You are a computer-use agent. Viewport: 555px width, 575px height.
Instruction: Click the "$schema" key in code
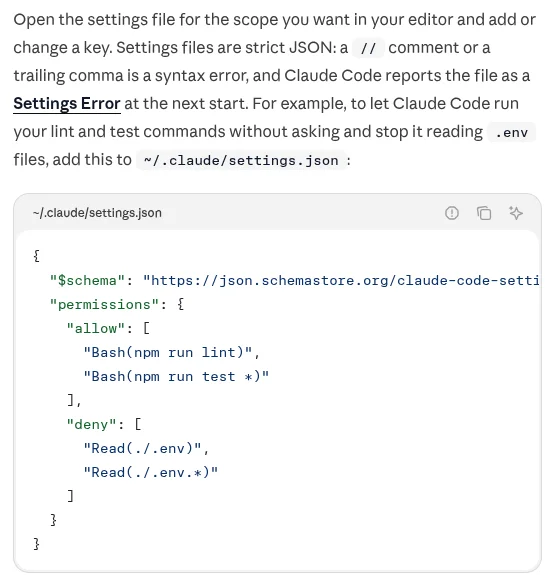point(88,281)
